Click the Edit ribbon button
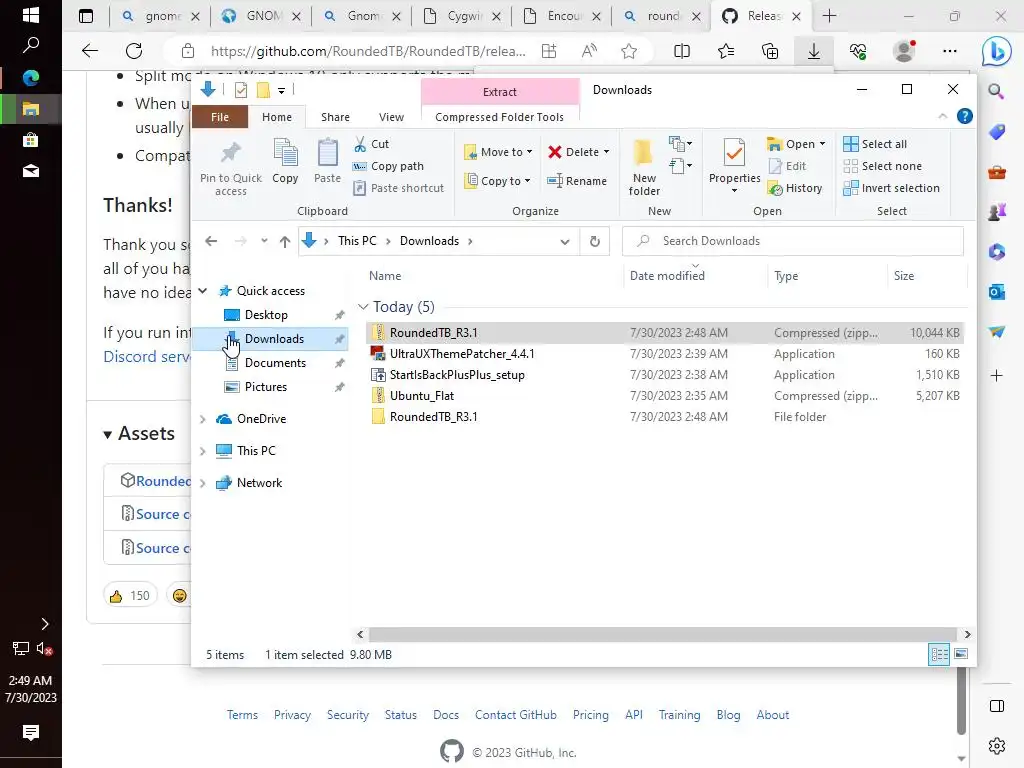Image resolution: width=1024 pixels, height=768 pixels. pos(788,166)
